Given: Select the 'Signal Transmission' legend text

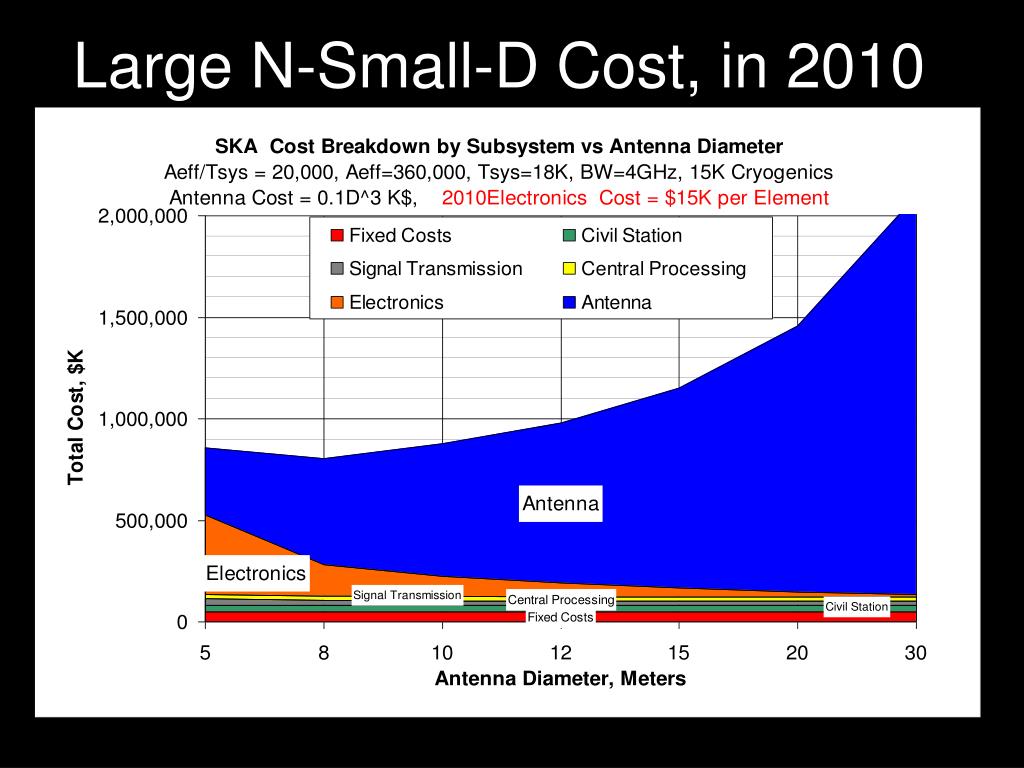Looking at the screenshot, I should (x=436, y=268).
